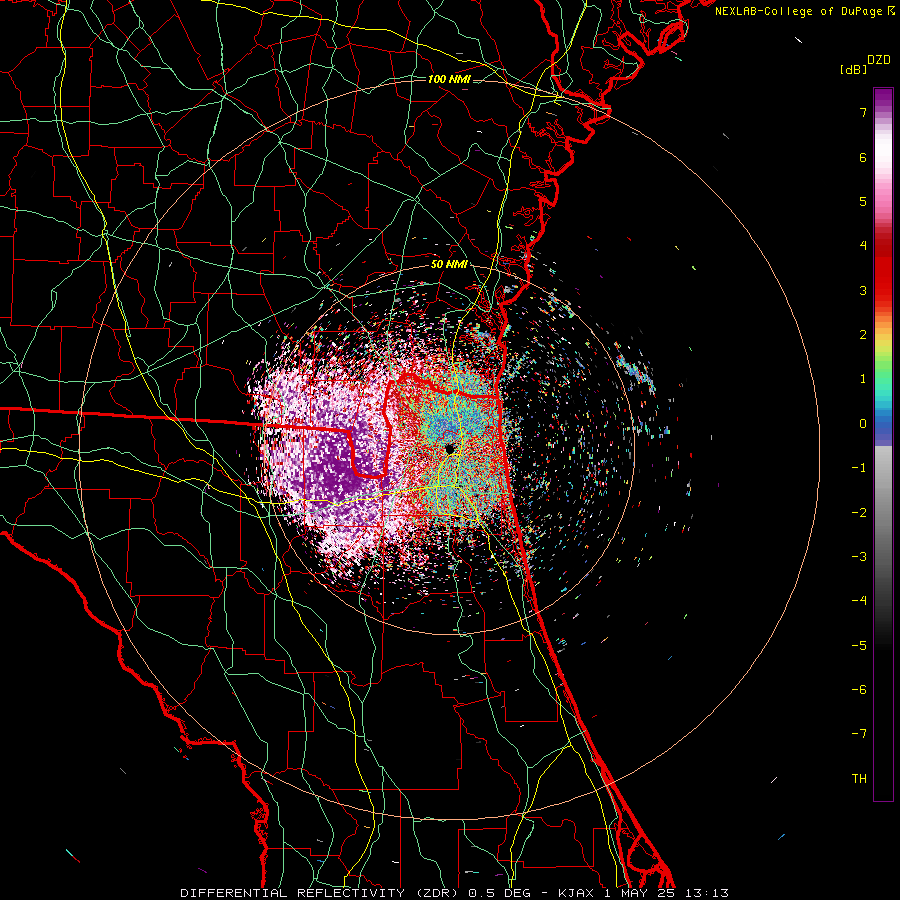Click the 1 MAY 25 date text
This screenshot has height=900, width=900.
coord(639,893)
